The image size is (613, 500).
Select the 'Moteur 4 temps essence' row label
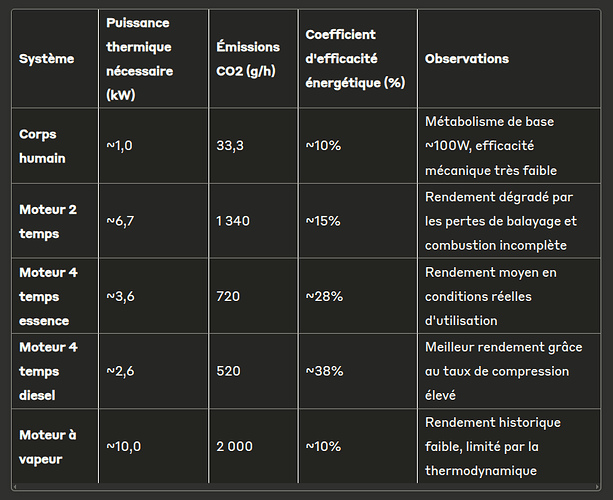(x=48, y=296)
